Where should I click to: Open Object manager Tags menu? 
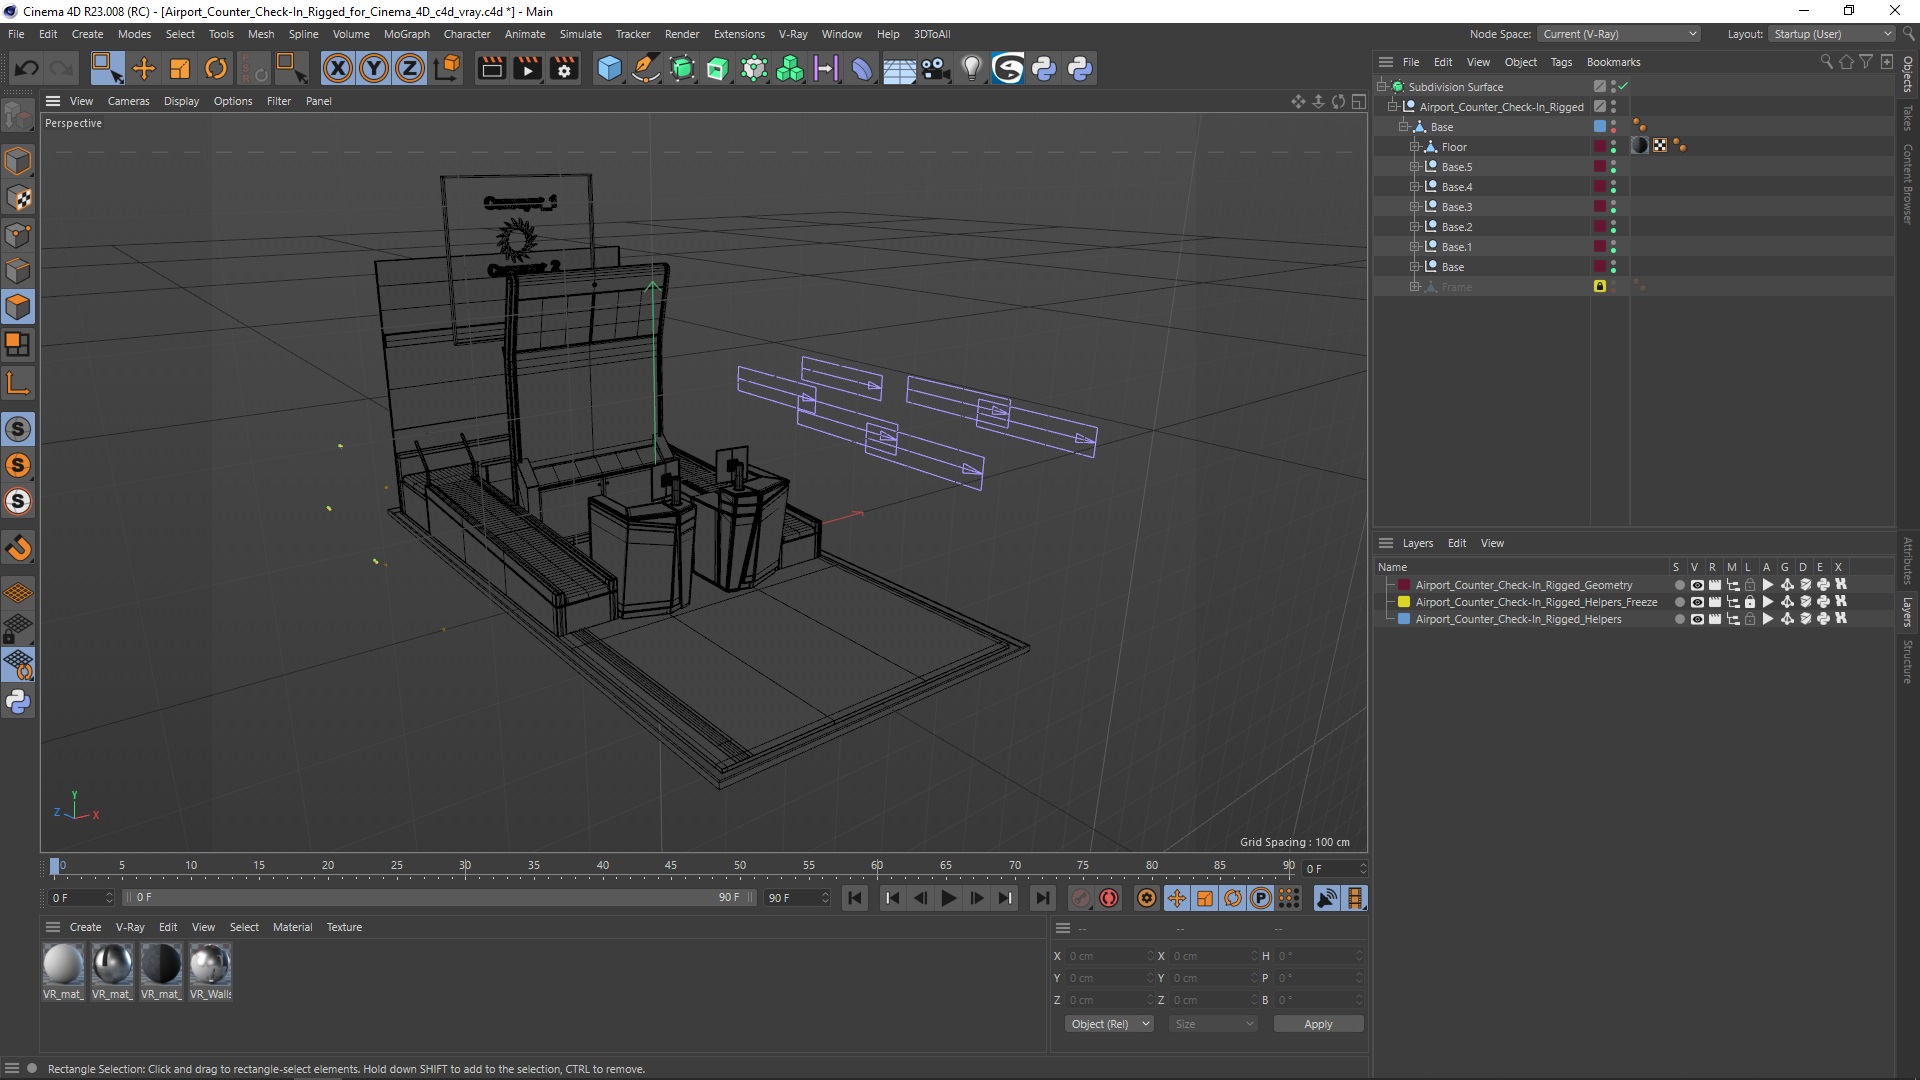tap(1561, 62)
